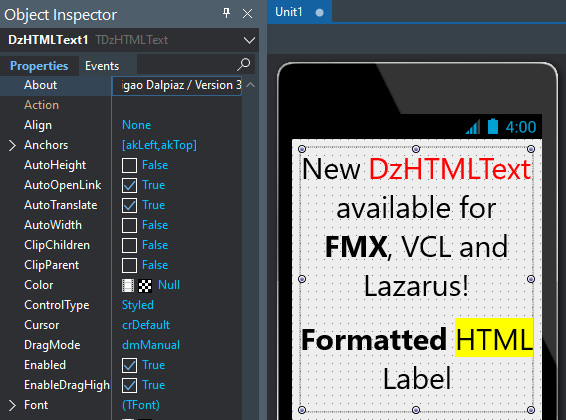
Task: Click the scroll up arrow in property list
Action: pos(251,85)
